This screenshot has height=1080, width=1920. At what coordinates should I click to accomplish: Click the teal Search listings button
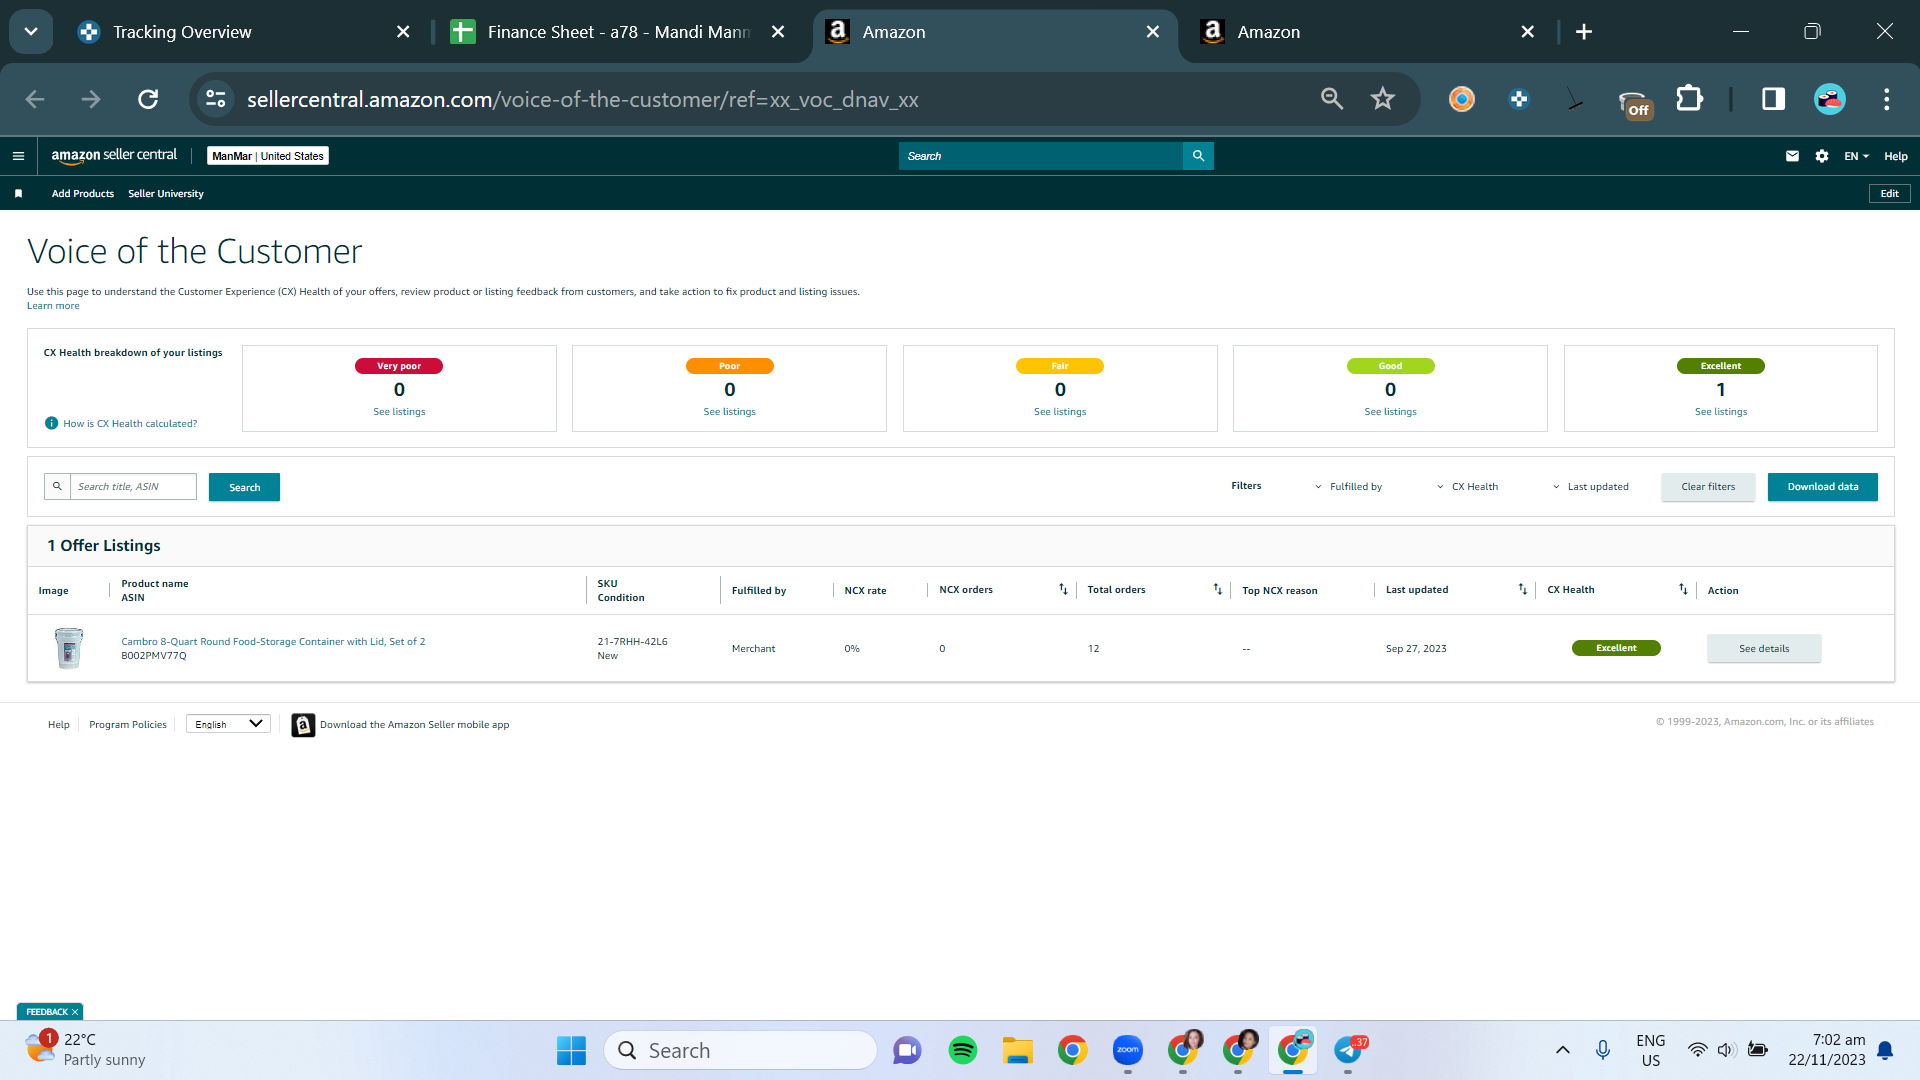(244, 487)
